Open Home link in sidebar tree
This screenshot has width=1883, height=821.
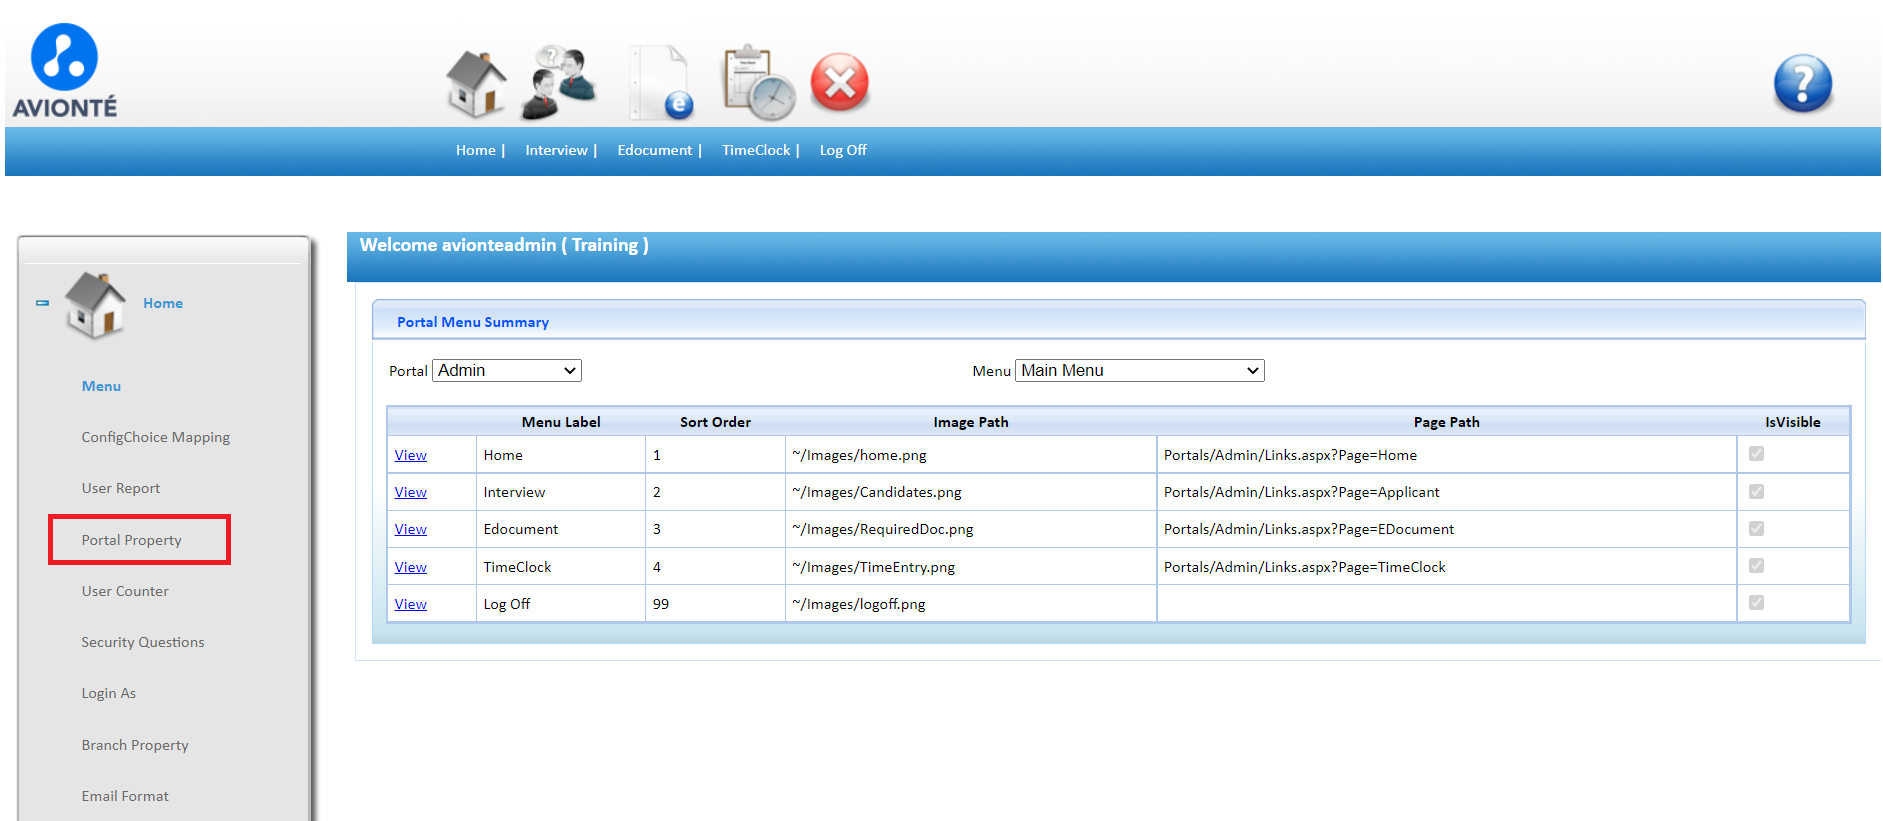(x=163, y=303)
